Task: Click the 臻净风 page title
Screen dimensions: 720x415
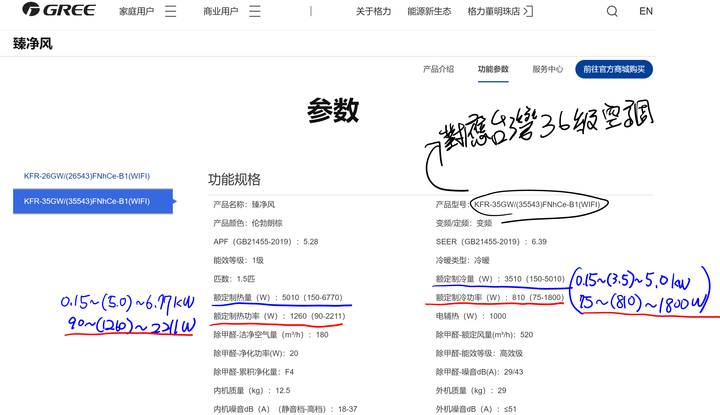Action: 33,44
